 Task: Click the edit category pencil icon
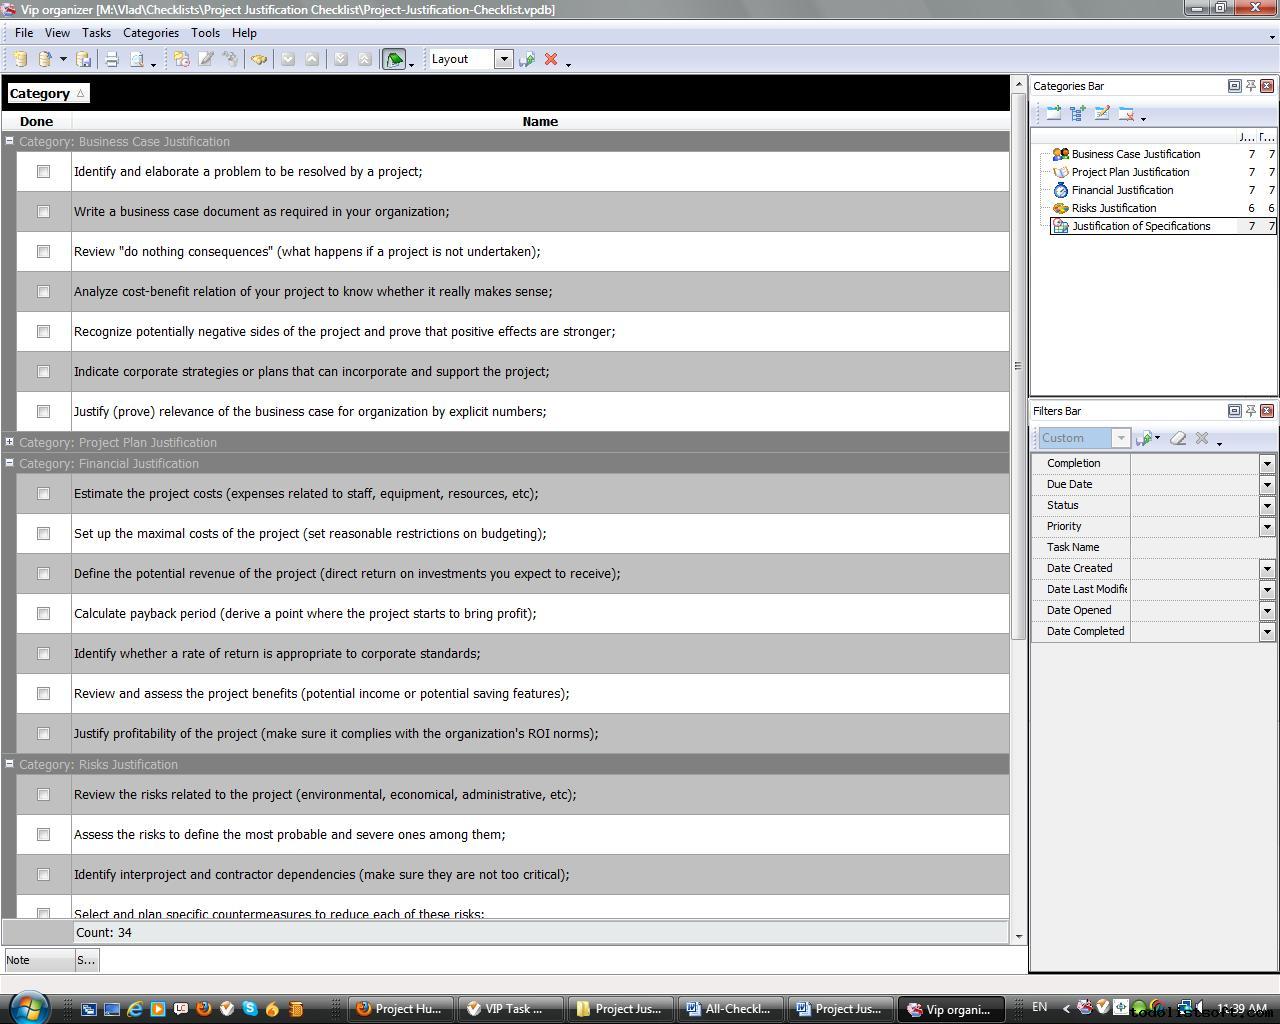pyautogui.click(x=1101, y=114)
